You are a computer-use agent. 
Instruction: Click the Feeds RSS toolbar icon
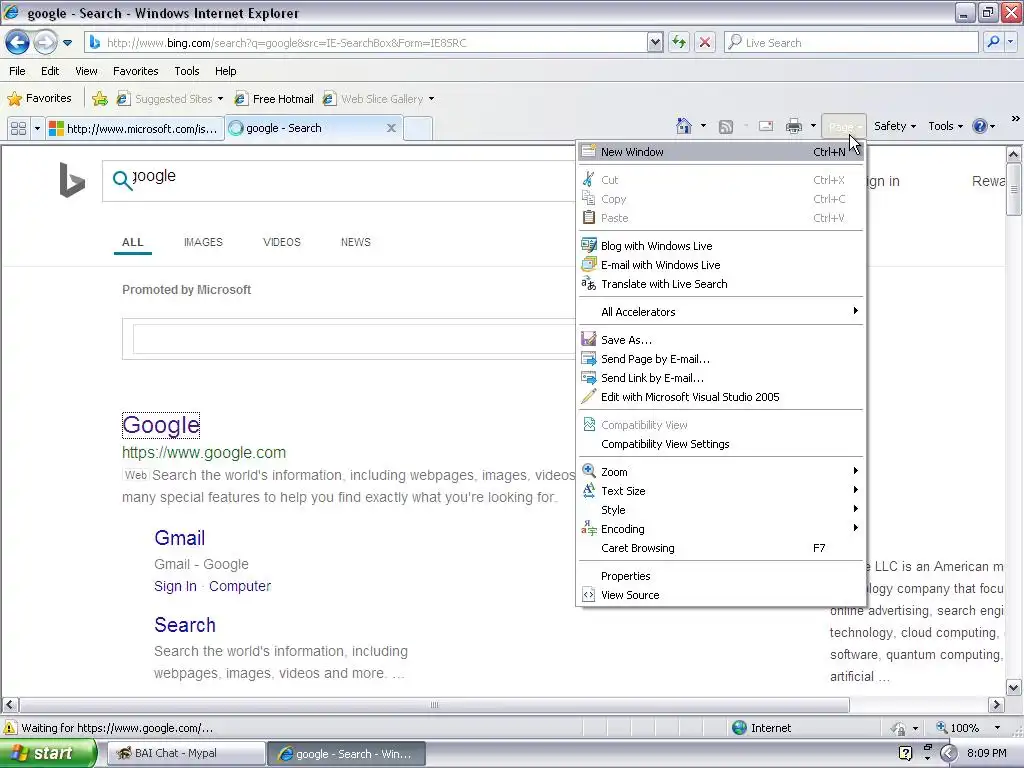tap(726, 126)
